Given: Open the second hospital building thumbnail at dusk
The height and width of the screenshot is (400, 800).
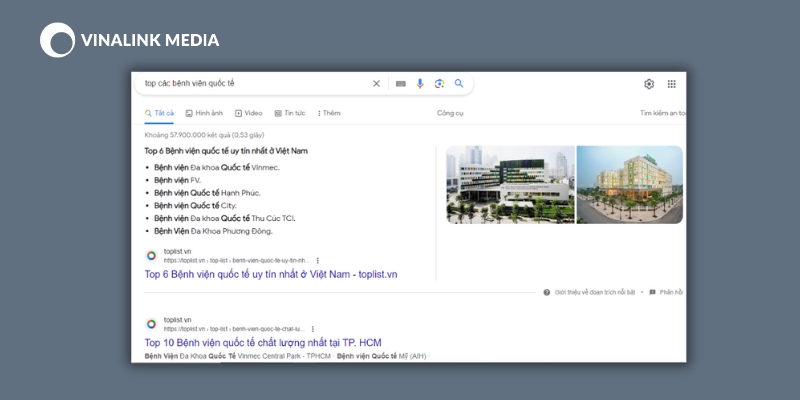Looking at the screenshot, I should [x=630, y=185].
